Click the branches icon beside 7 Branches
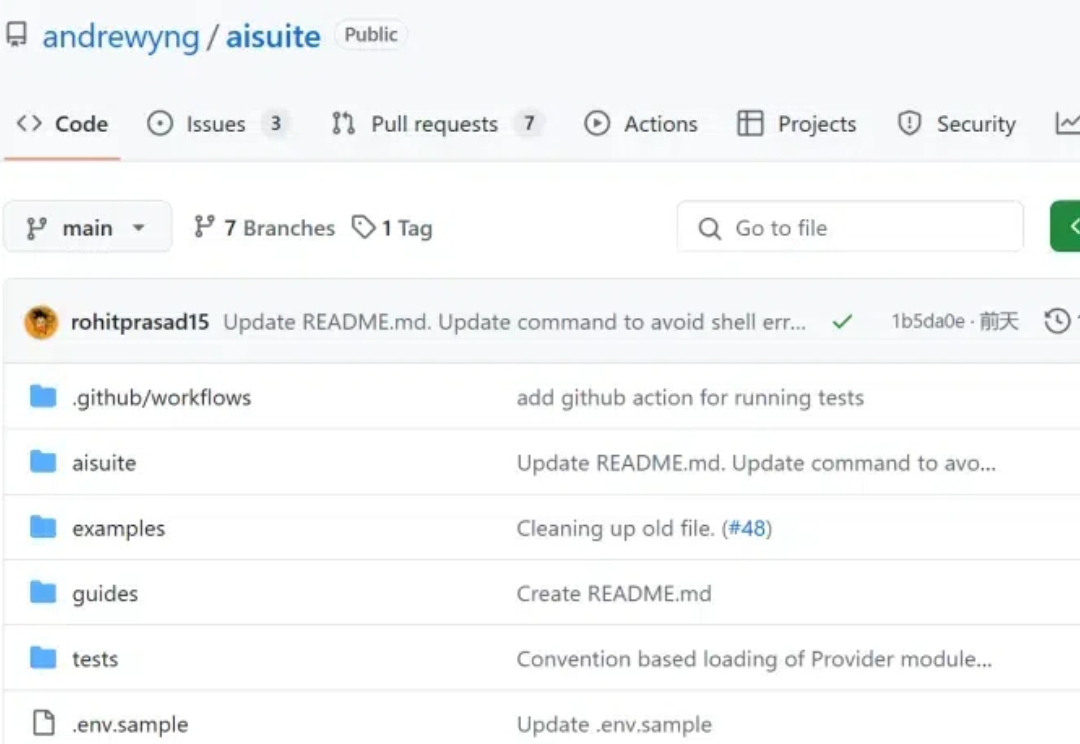Image resolution: width=1080 pixels, height=744 pixels. click(x=204, y=227)
